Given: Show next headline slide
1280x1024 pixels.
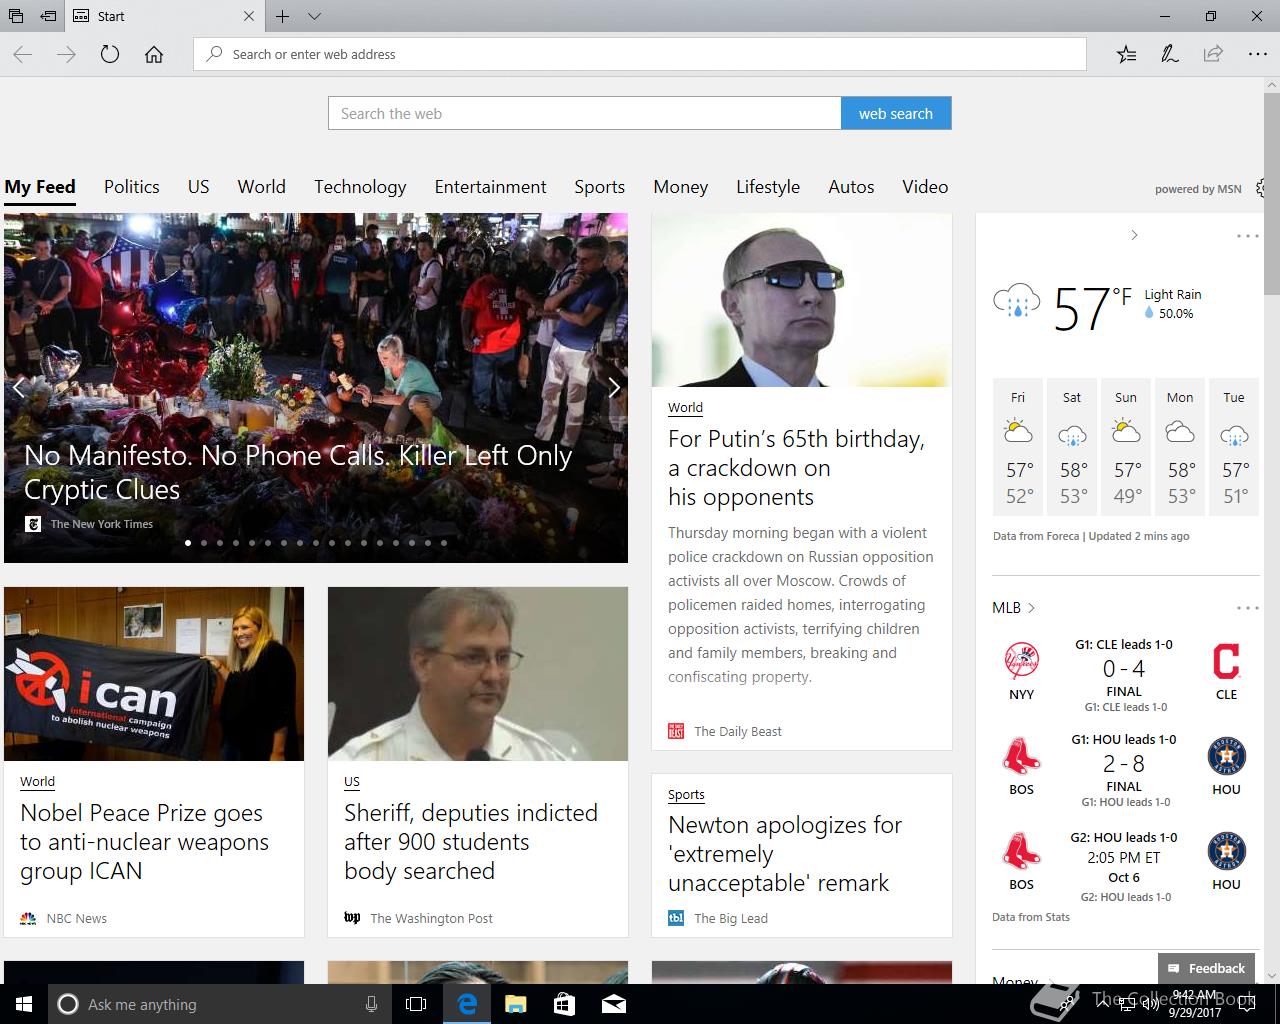Looking at the screenshot, I should tap(614, 388).
